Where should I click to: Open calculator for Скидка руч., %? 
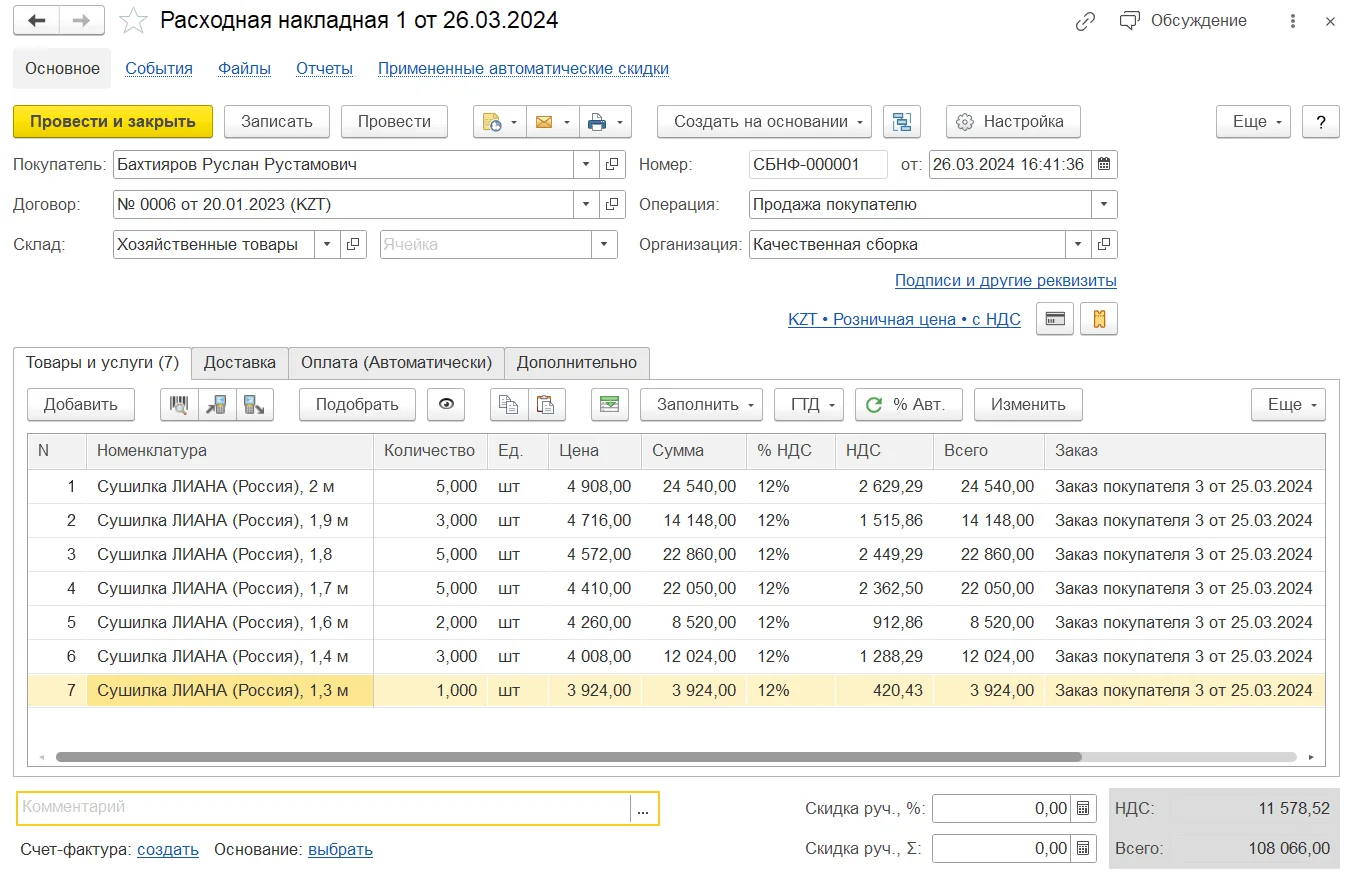coord(1083,809)
